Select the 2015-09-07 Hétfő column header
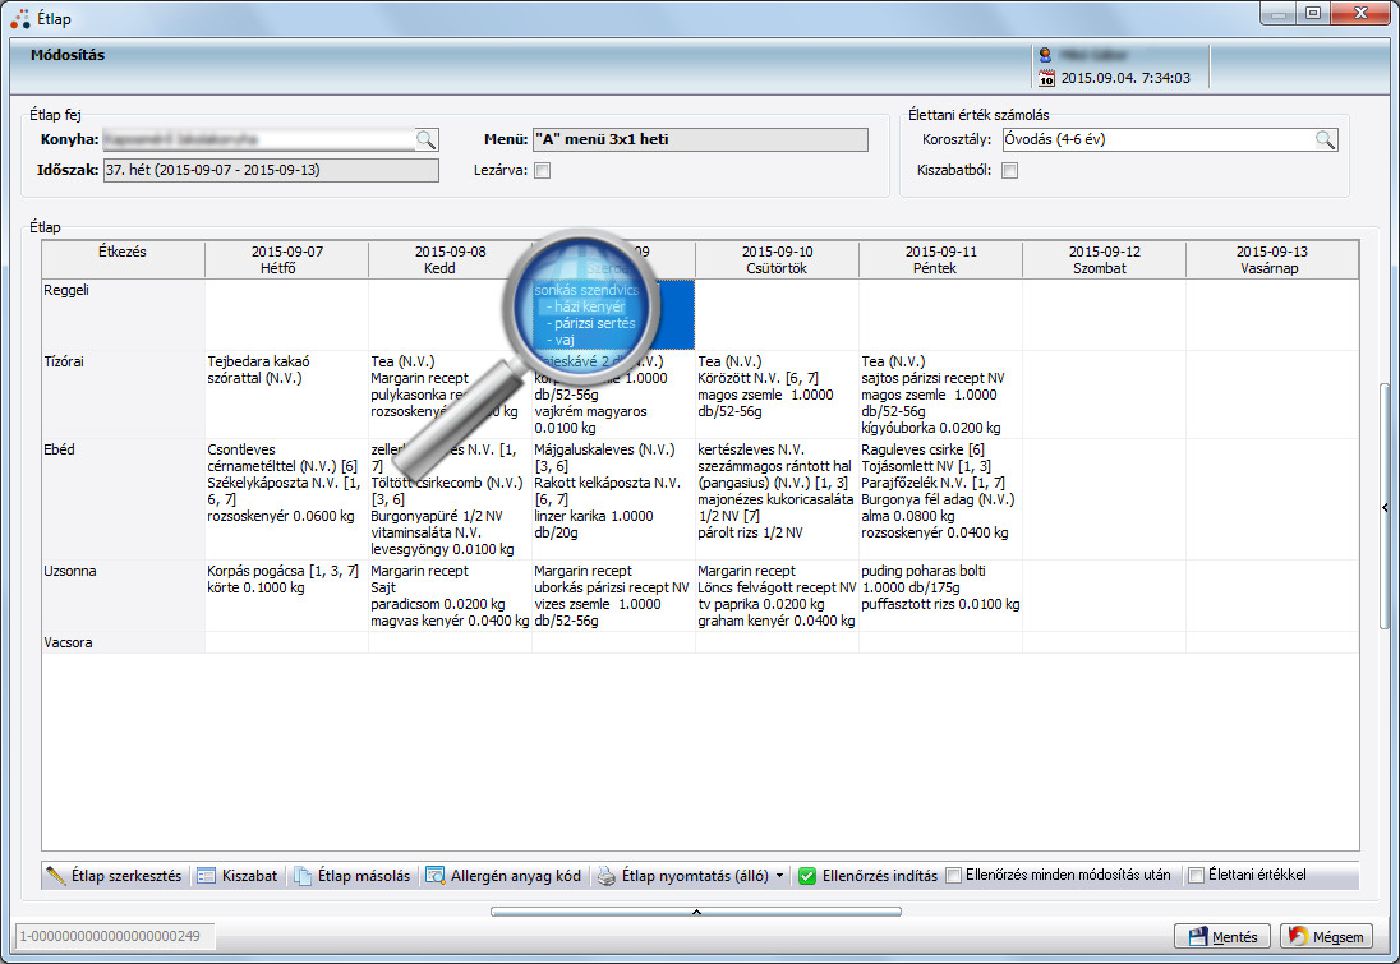 (286, 260)
